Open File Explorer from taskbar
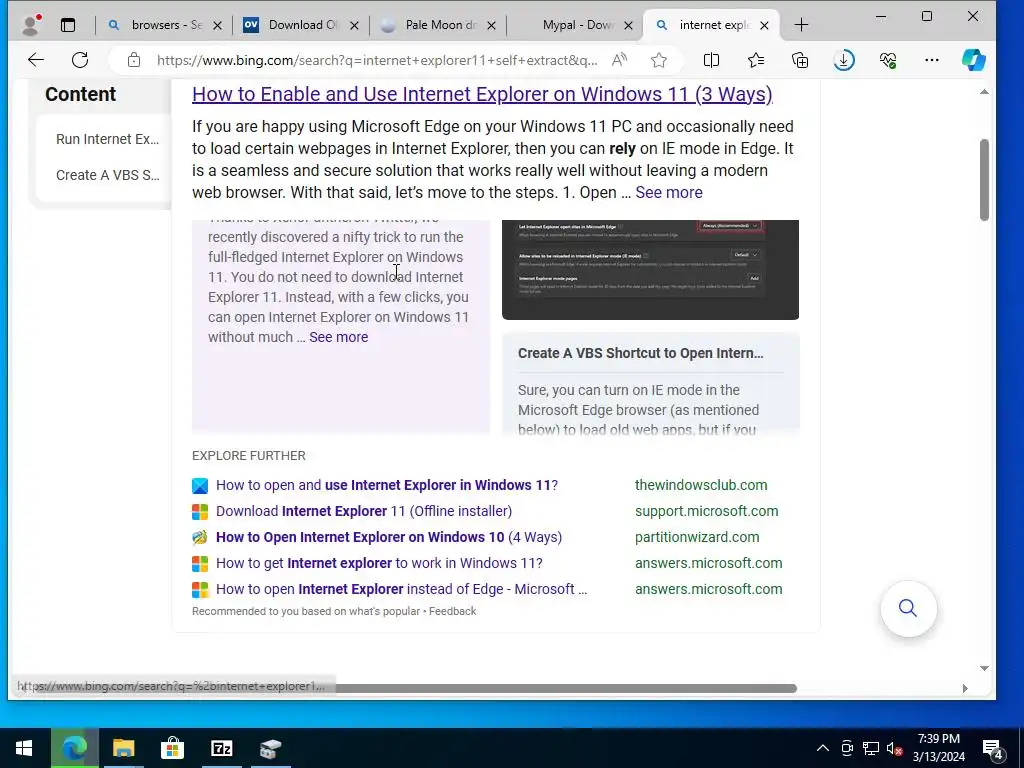This screenshot has height=768, width=1024. 123,748
